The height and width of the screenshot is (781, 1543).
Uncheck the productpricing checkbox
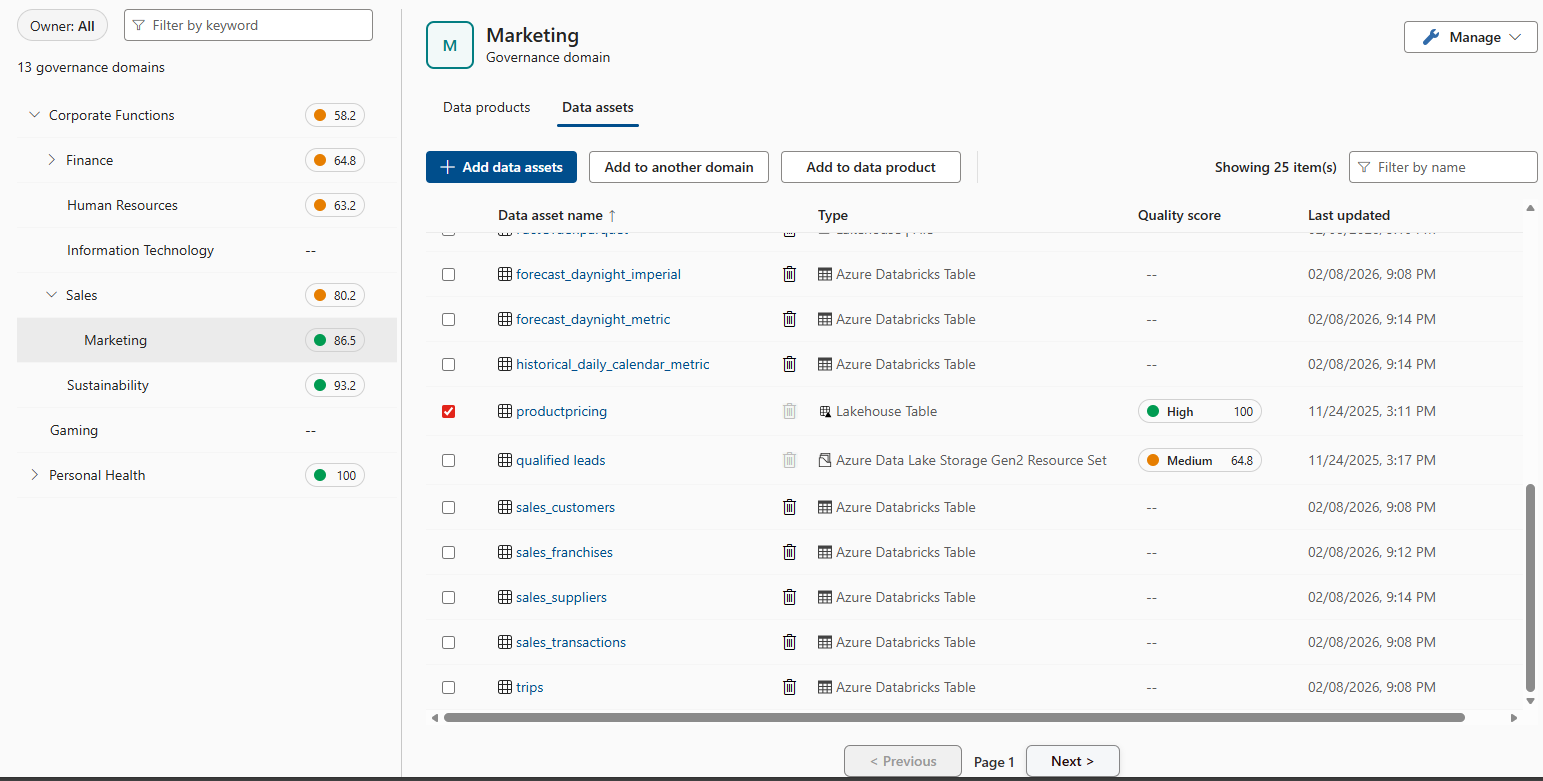click(x=448, y=411)
